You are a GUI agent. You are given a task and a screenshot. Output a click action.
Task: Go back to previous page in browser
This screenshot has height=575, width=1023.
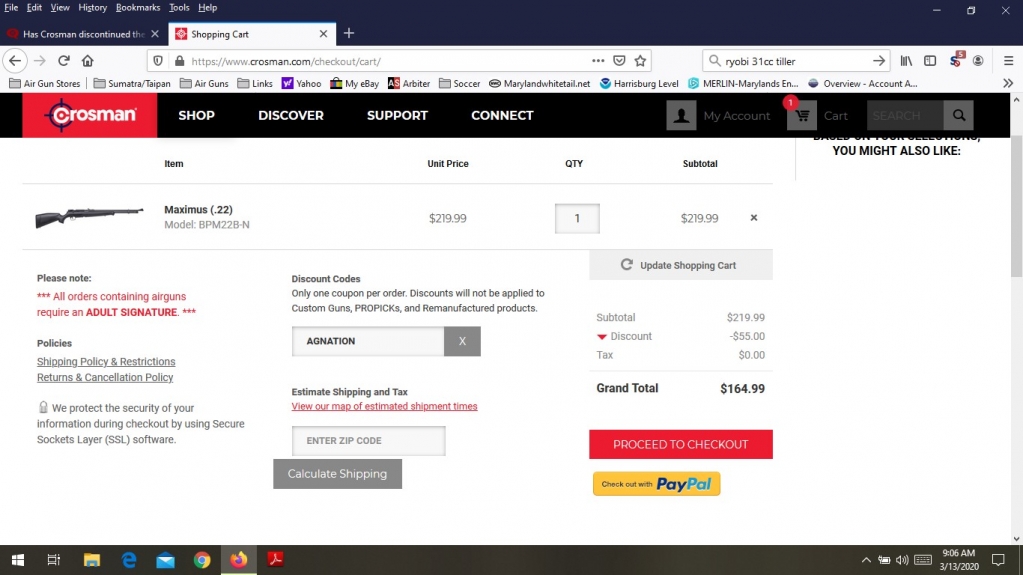click(x=15, y=61)
